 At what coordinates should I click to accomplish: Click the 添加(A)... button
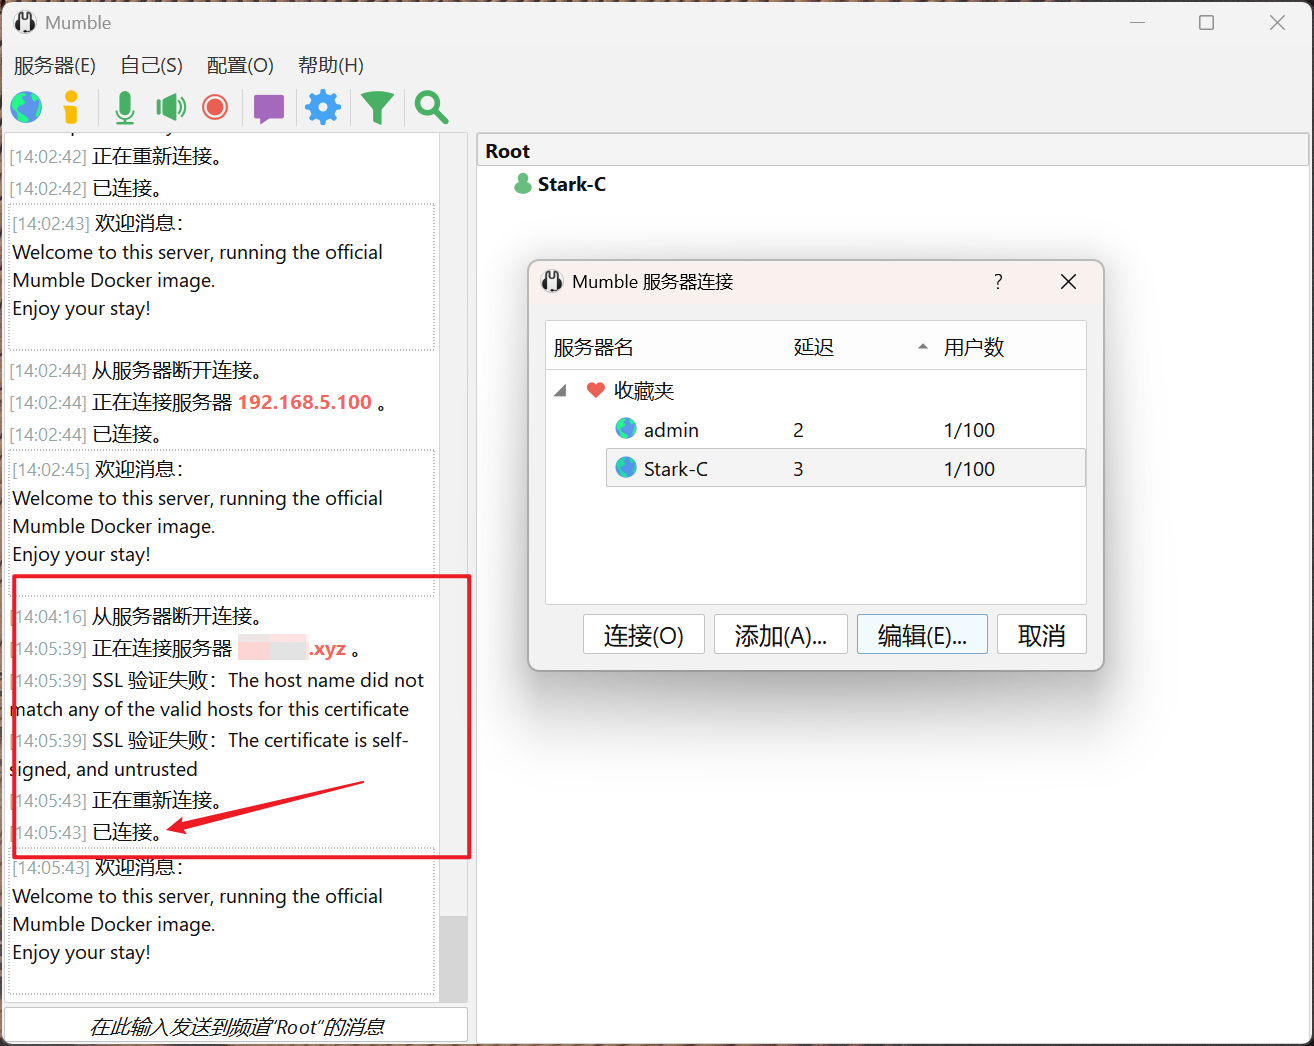[781, 635]
